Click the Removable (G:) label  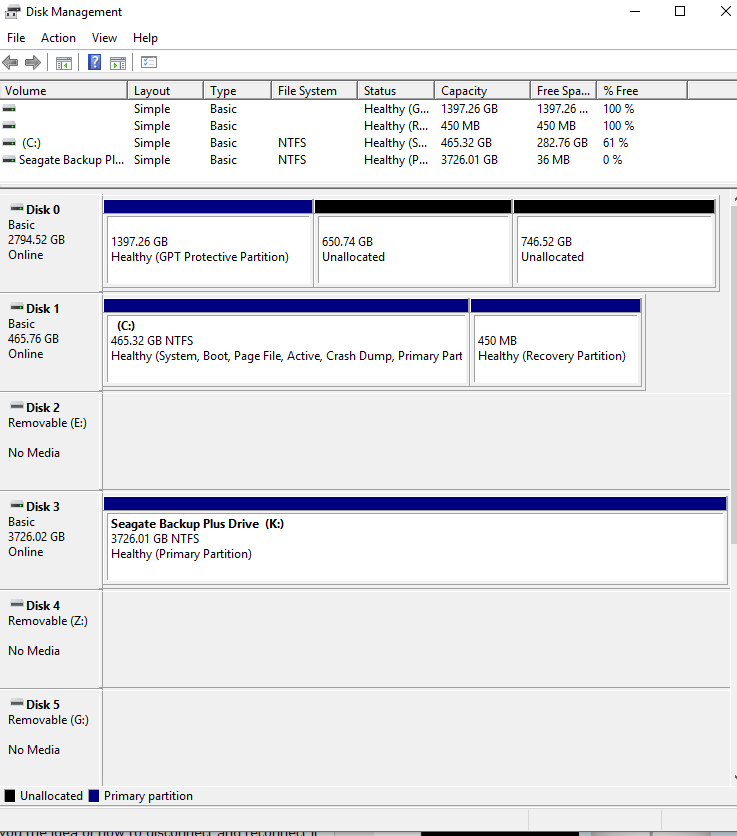[x=48, y=720]
